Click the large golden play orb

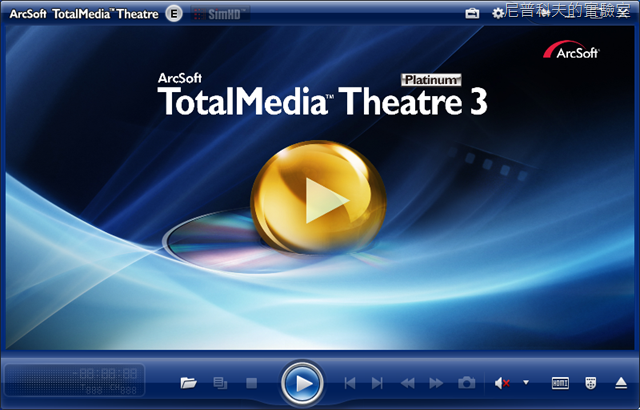(x=318, y=197)
